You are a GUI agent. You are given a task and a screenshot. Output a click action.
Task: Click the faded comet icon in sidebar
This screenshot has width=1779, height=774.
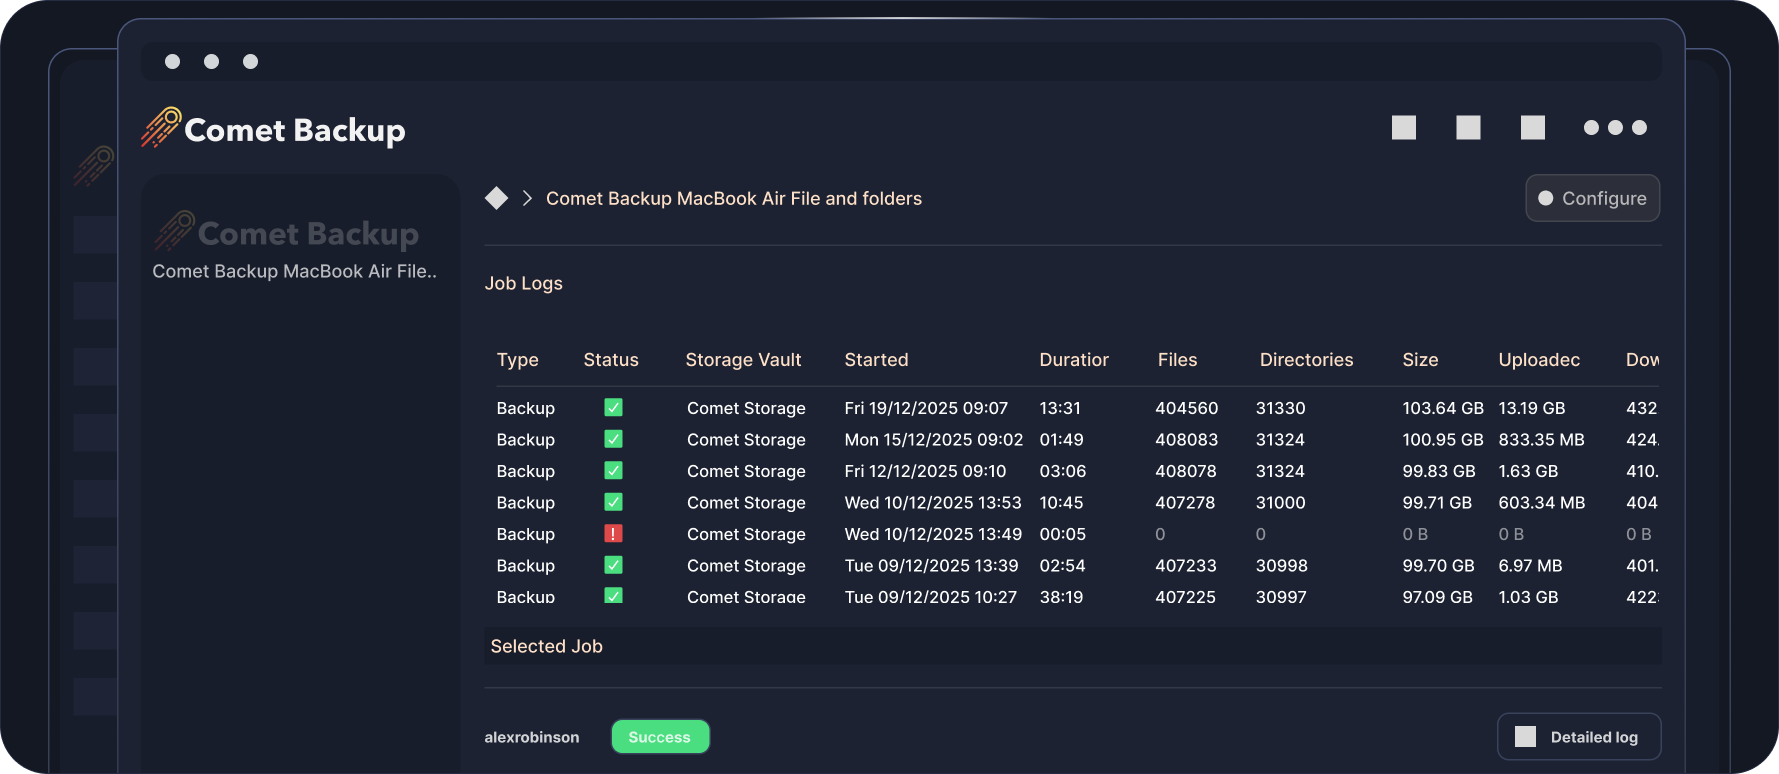point(174,231)
